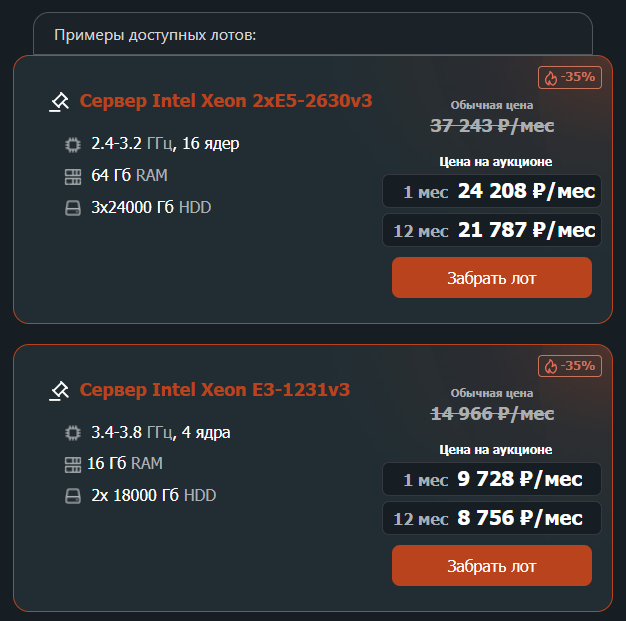Click the CPU chip icon next to 16 ядер
Screen dimensions: 626x621
point(73,145)
